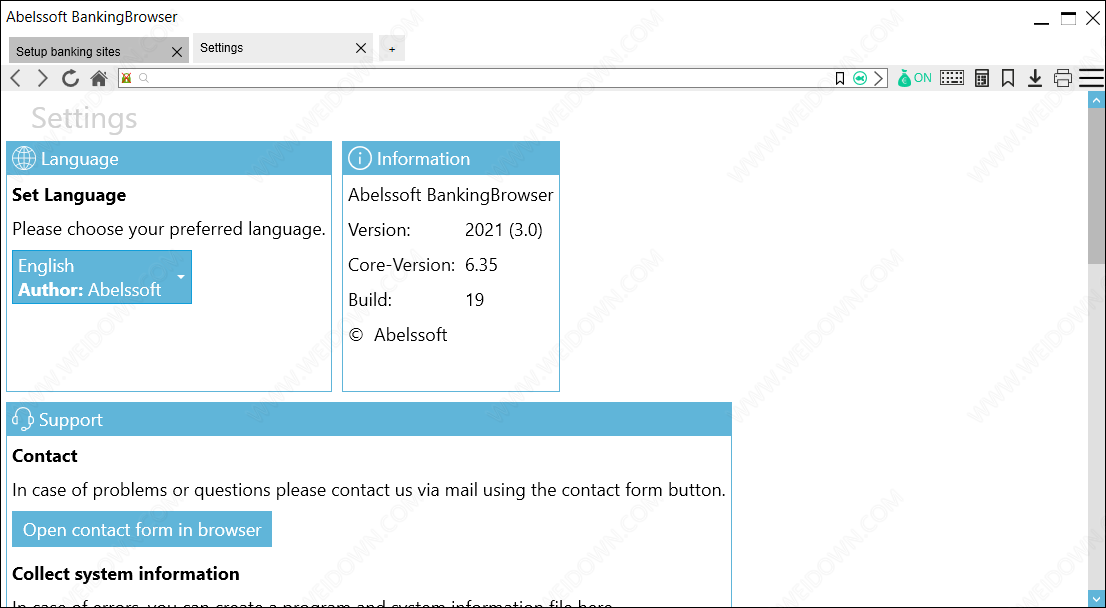This screenshot has width=1106, height=608.
Task: Open the bookmarks list in toolbar
Action: pos(1008,78)
